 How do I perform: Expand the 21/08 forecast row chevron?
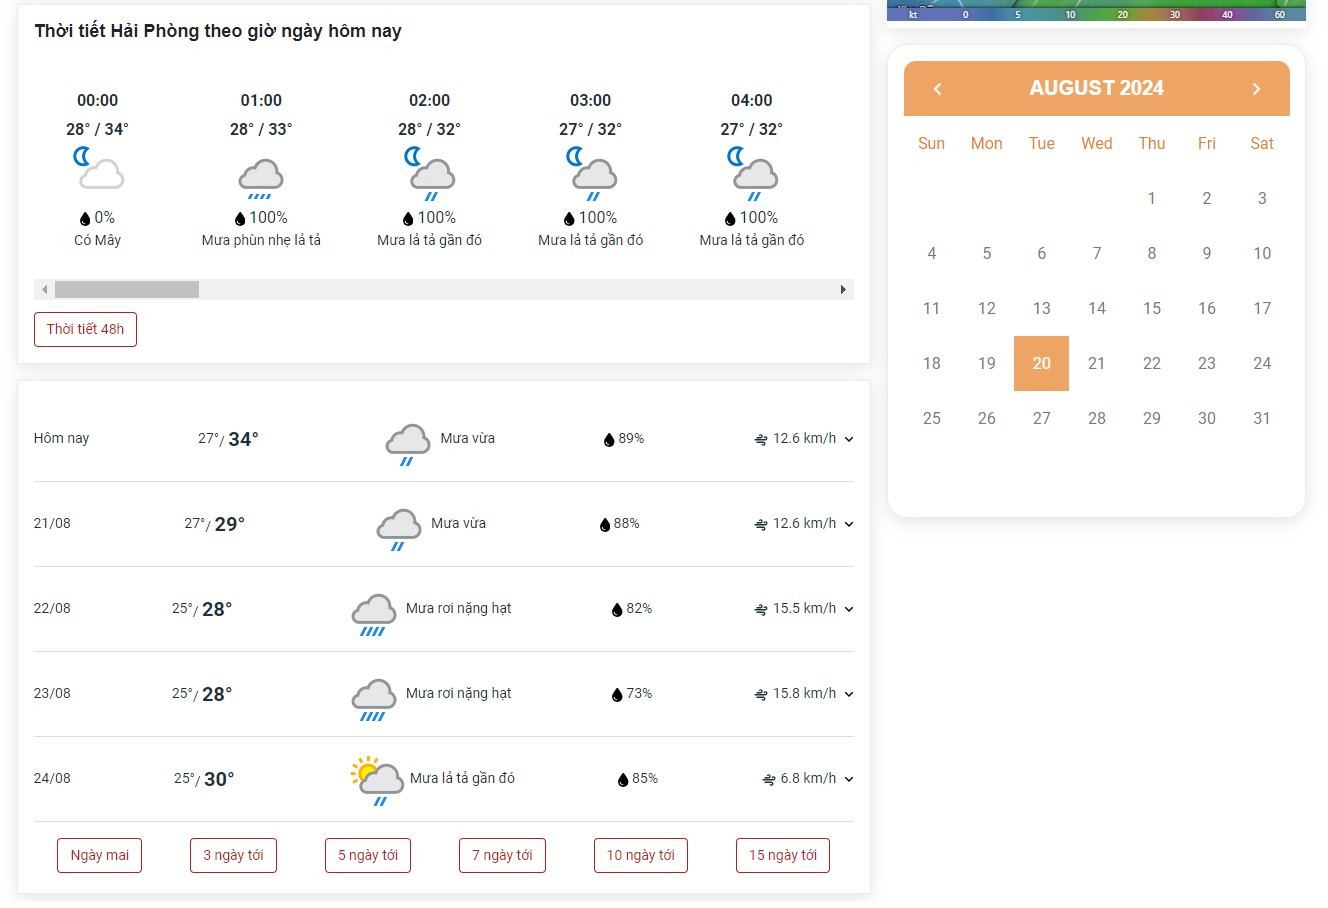point(849,524)
